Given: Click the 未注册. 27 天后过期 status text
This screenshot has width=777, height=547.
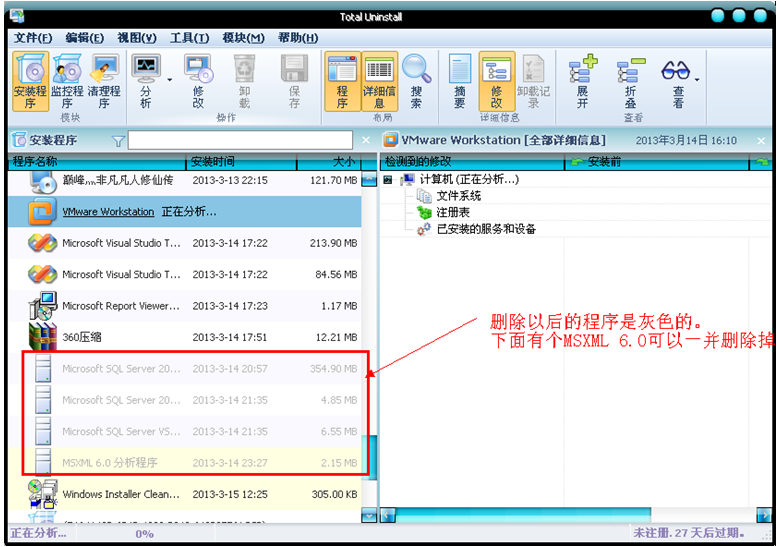Looking at the screenshot, I should pos(689,533).
